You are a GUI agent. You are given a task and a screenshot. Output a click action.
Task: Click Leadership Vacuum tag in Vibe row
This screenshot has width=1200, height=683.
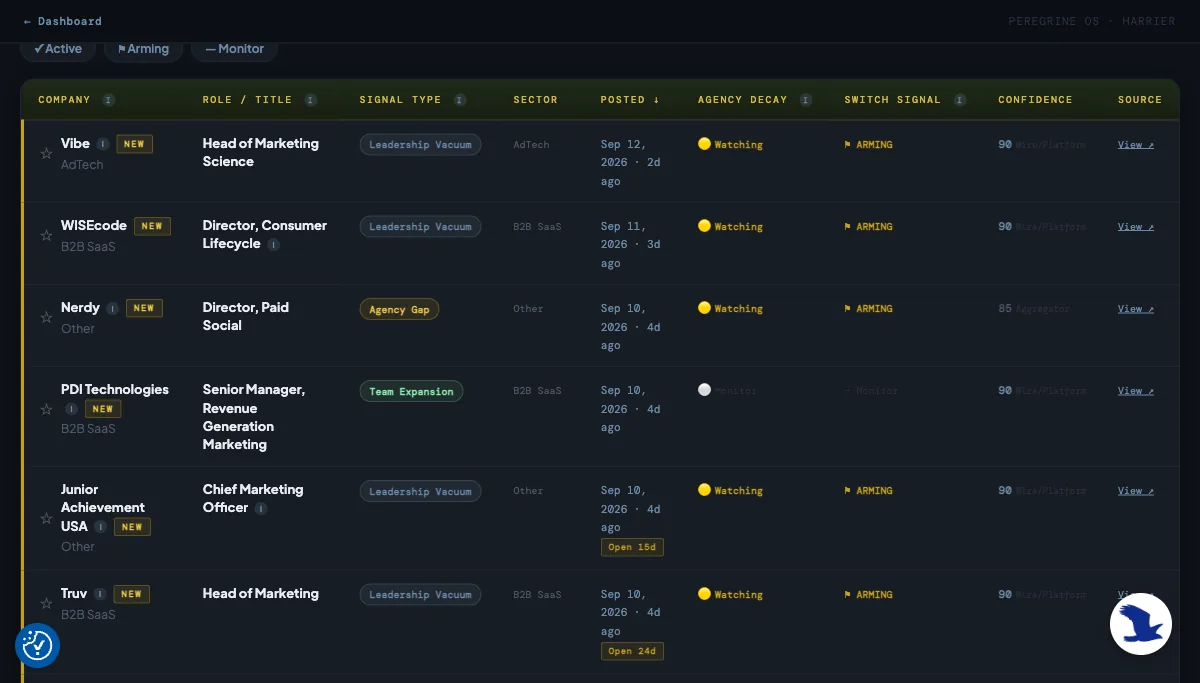click(x=420, y=145)
